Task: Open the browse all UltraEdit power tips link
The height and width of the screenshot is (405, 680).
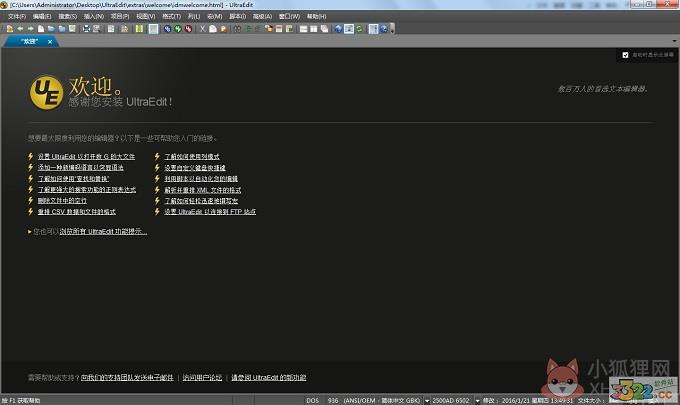Action: pos(103,232)
